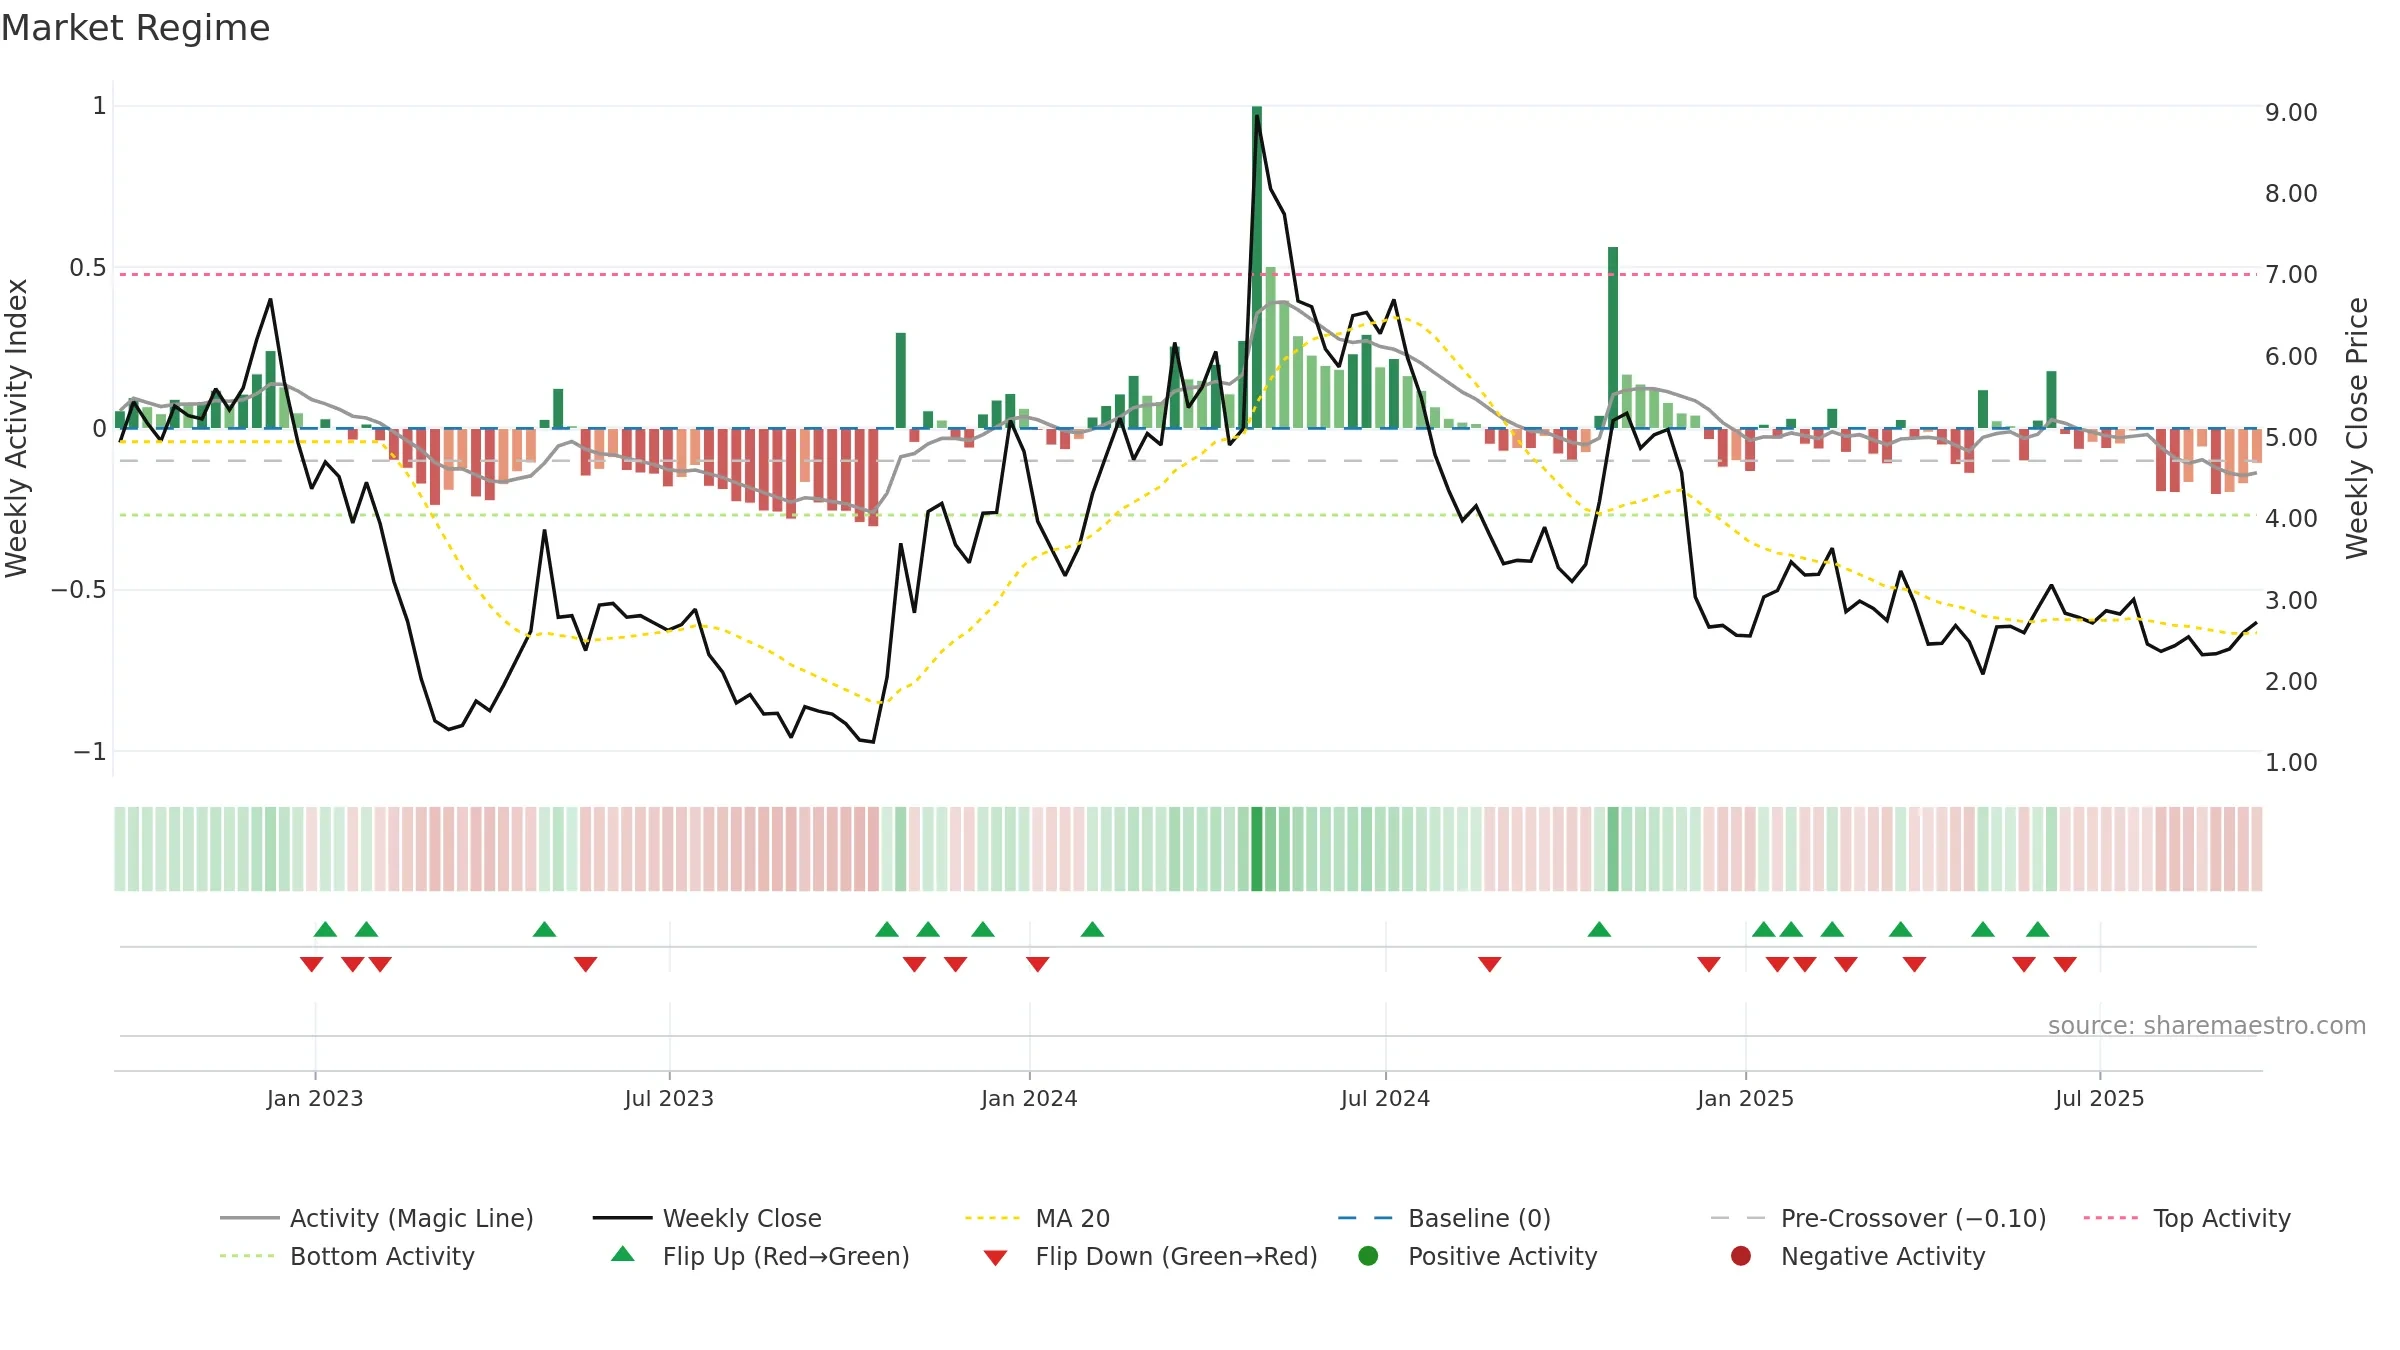
Task: Toggle the Pre-Crossover (−0.10) legend entry
Action: (1878, 1218)
